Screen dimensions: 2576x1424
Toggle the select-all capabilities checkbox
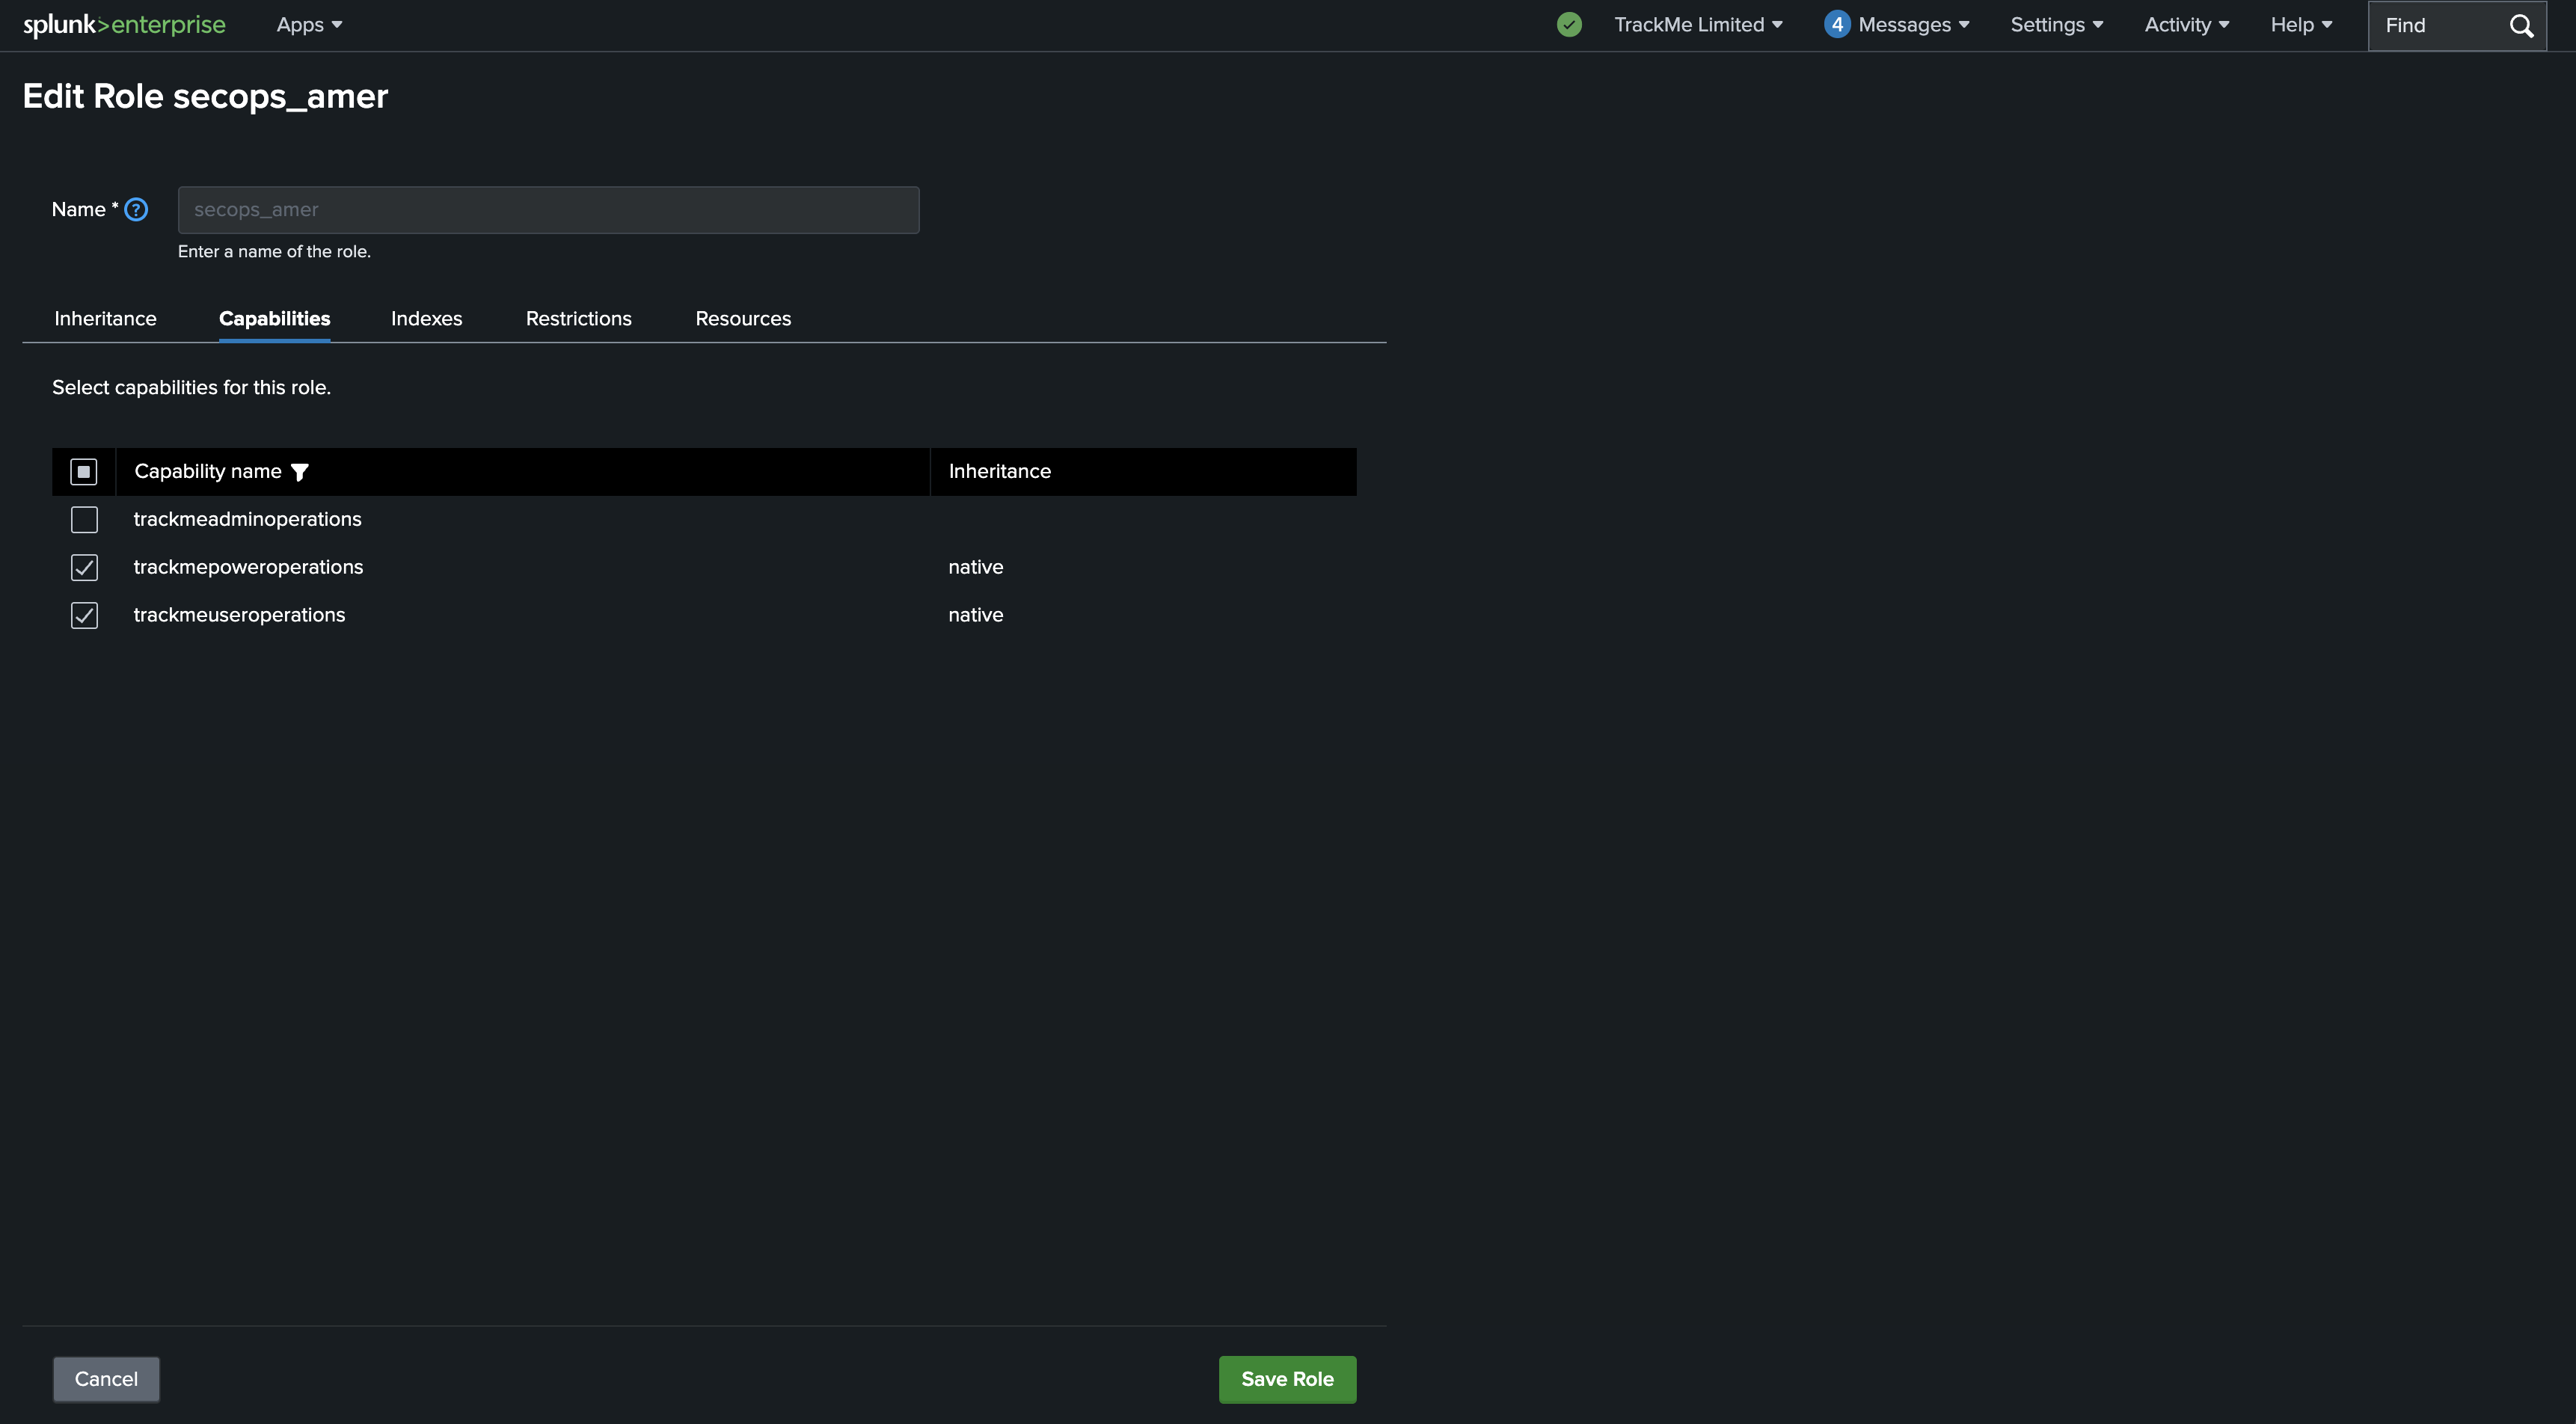tap(84, 472)
